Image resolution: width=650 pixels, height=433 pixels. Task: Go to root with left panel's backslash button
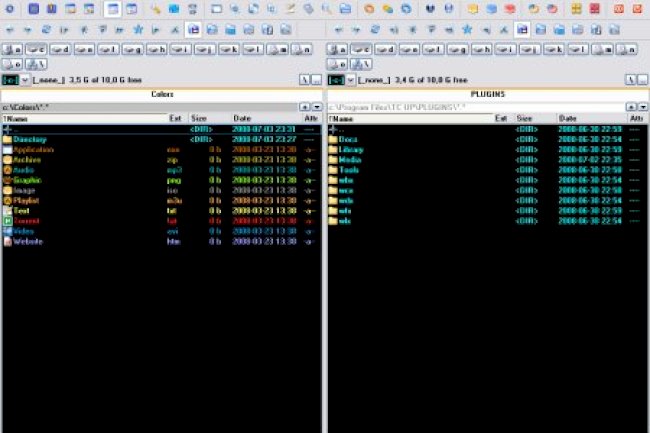305,80
